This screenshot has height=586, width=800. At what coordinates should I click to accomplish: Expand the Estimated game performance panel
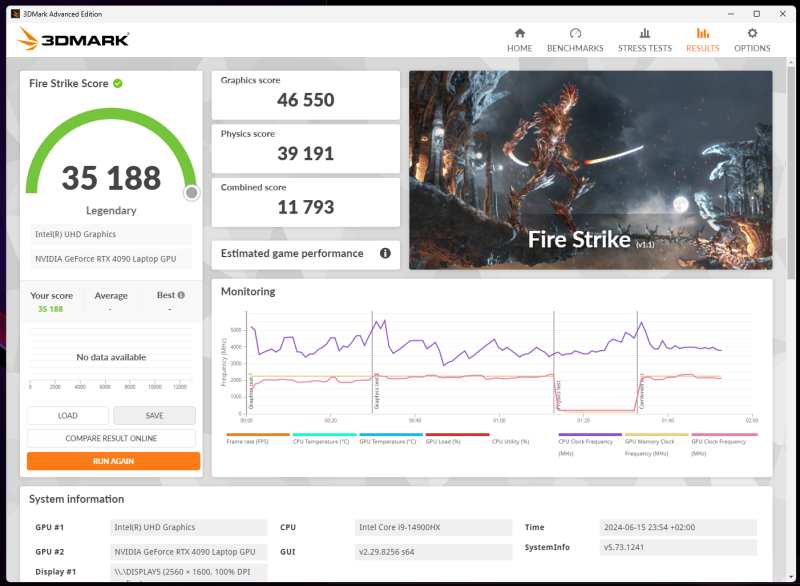tap(306, 253)
